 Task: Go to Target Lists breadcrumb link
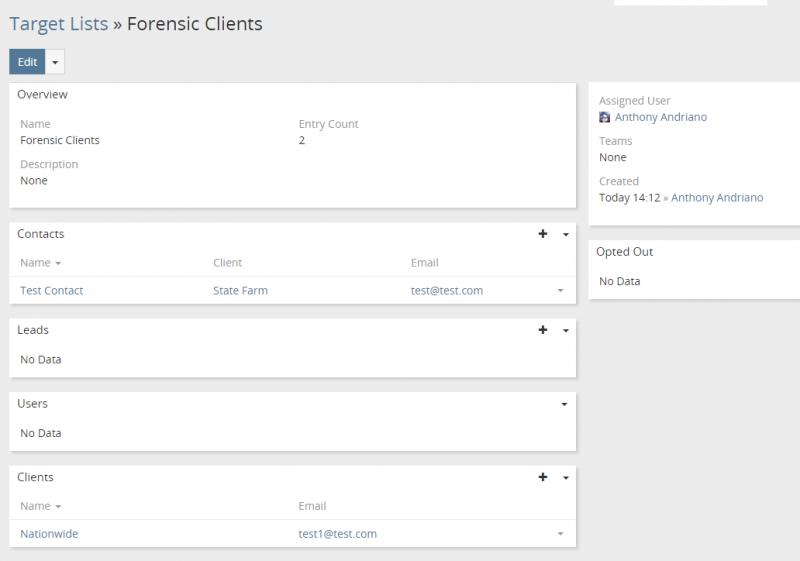(58, 23)
